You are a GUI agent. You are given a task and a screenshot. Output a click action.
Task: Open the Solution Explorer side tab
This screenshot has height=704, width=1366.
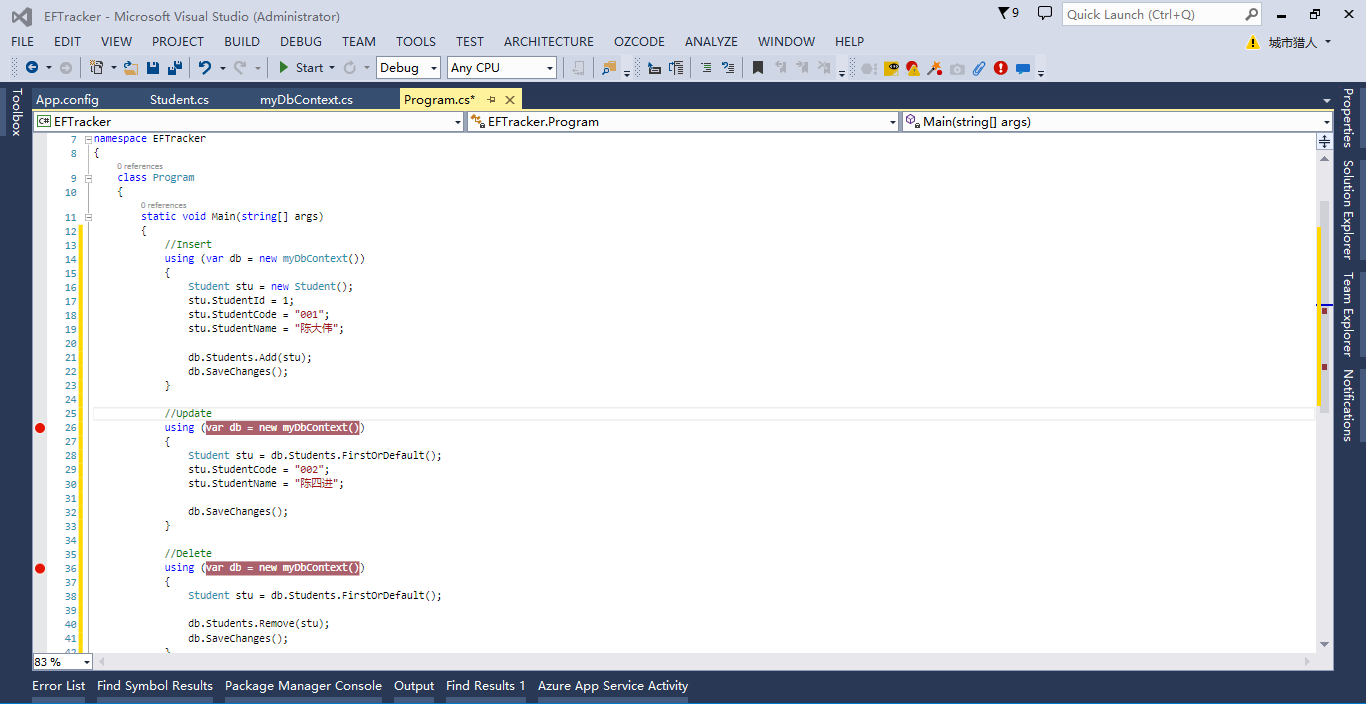click(x=1348, y=209)
